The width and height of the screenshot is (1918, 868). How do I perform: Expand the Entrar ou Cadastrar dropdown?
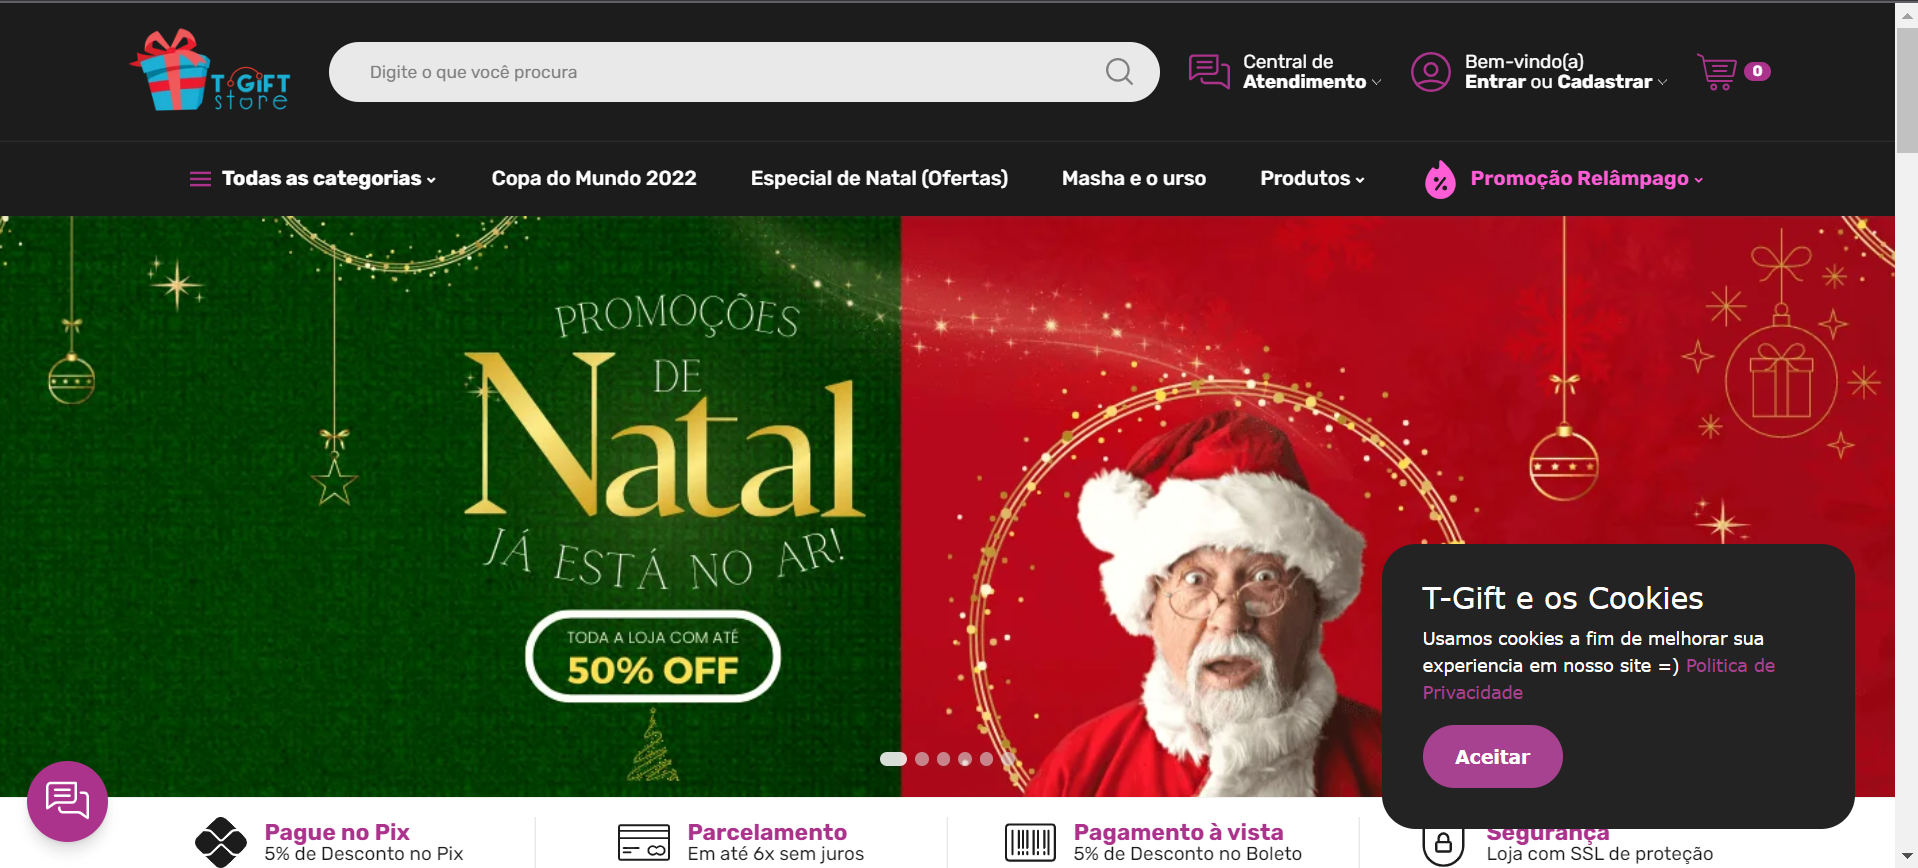pyautogui.click(x=1565, y=82)
